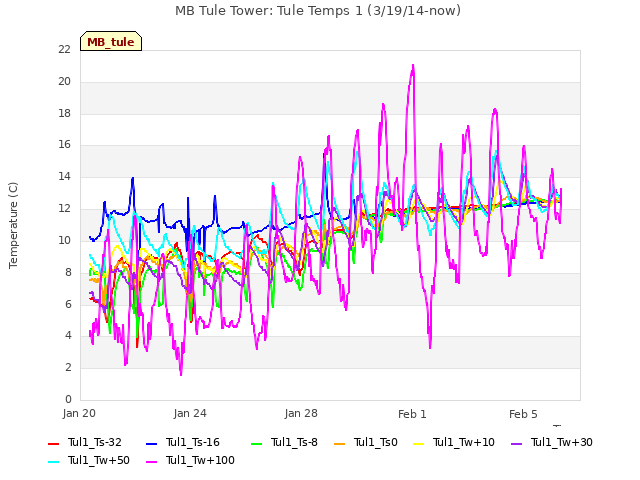
Task: Select the Tul1_Tw+50 legend label
Action: coord(99,460)
